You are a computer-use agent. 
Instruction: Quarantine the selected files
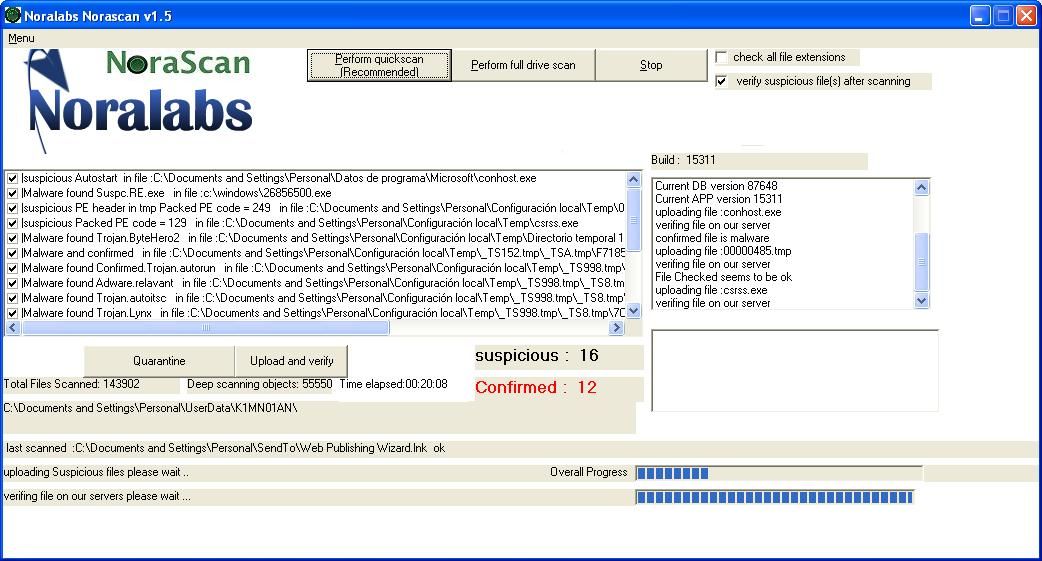[159, 361]
